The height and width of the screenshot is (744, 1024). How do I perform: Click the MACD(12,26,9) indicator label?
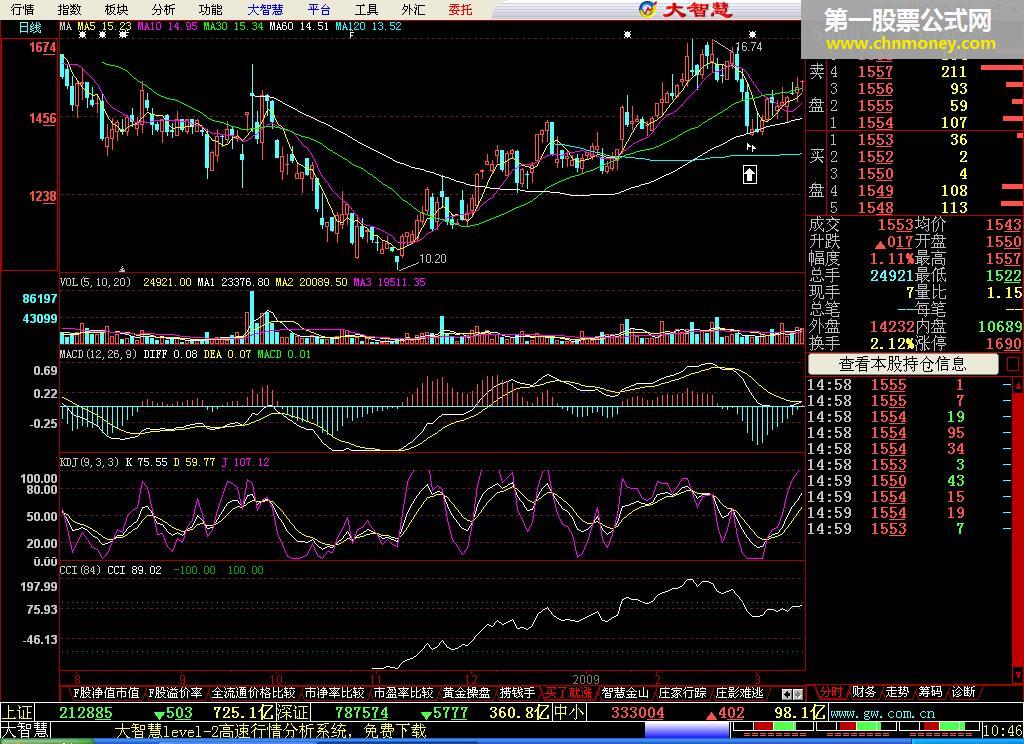pos(98,354)
